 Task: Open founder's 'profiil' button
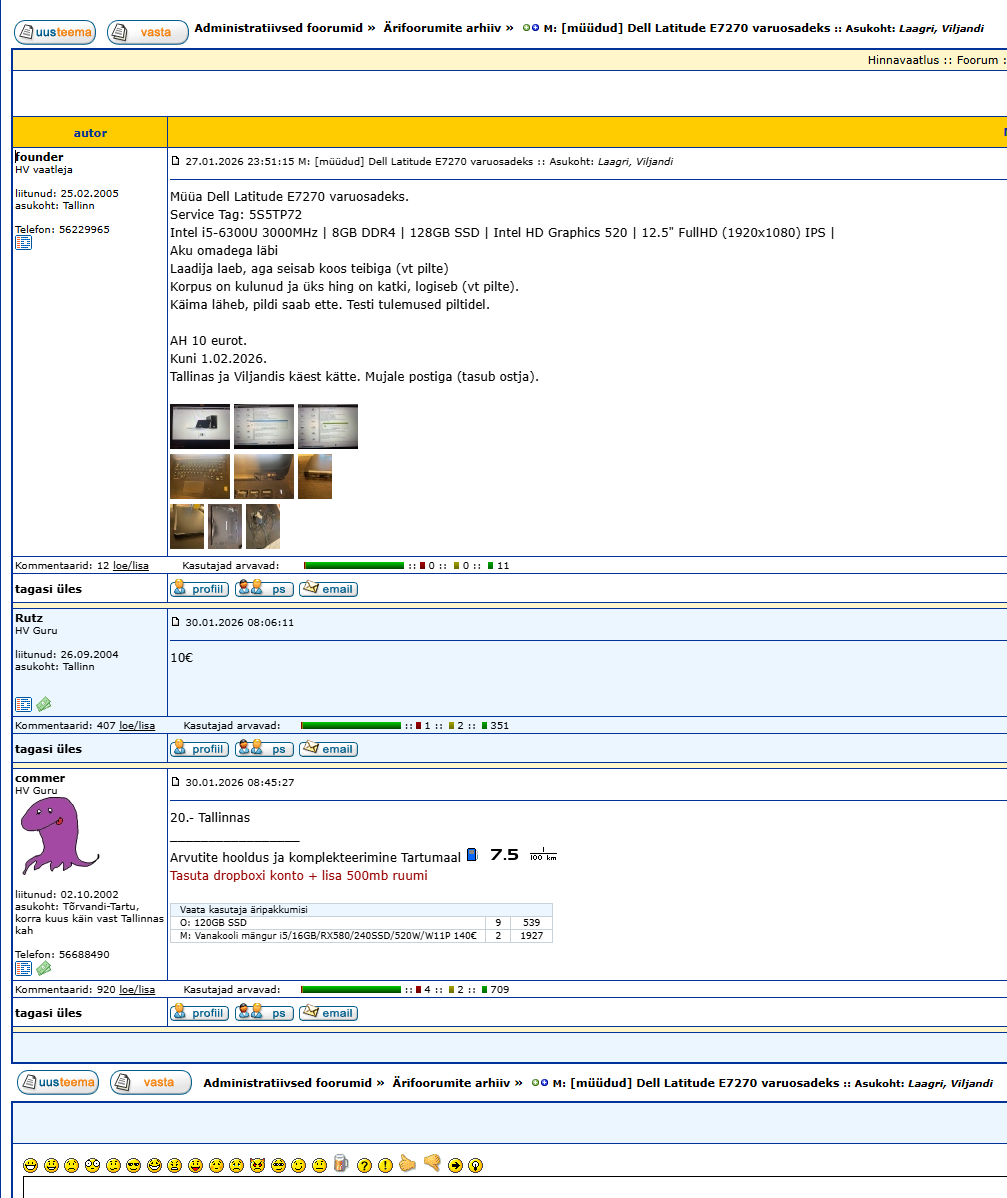(199, 589)
